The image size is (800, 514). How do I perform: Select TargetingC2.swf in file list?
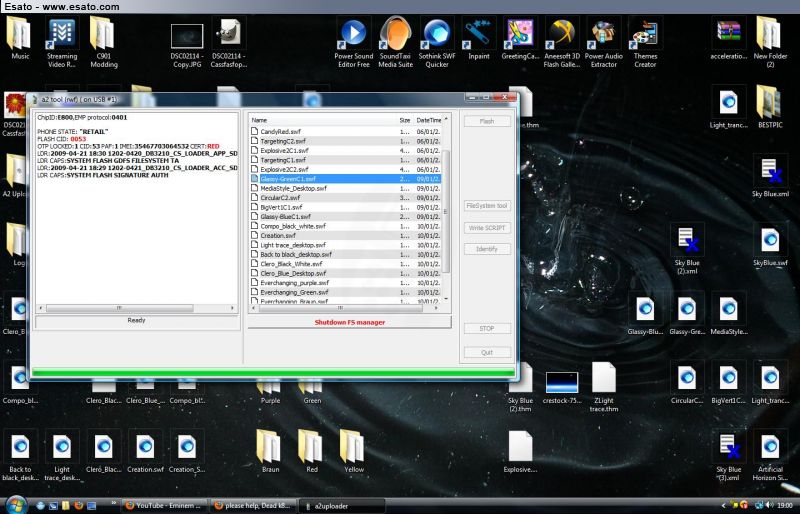[345, 141]
